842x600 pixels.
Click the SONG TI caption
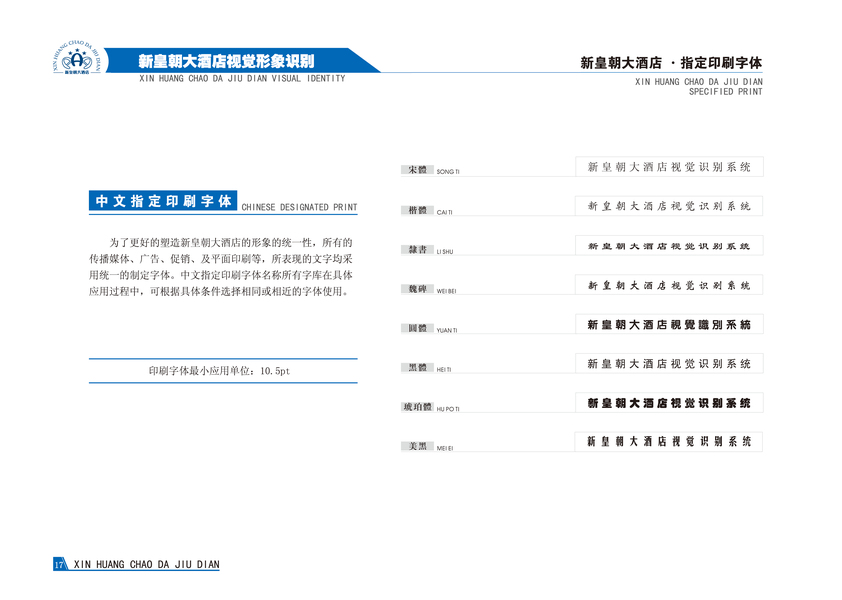(x=448, y=172)
